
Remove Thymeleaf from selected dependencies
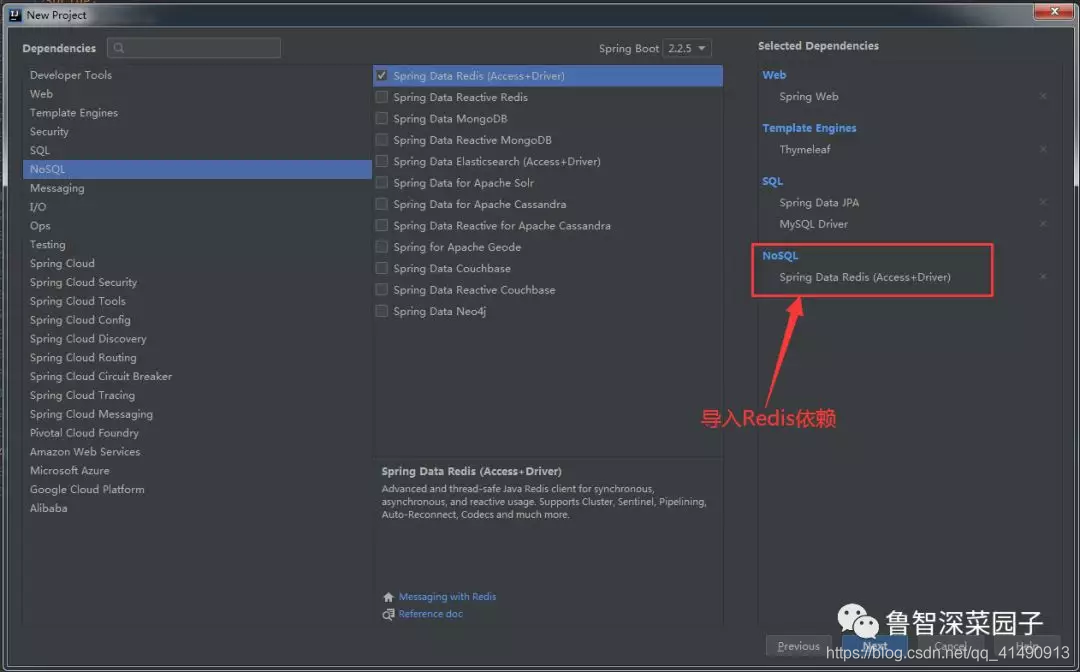click(1043, 149)
